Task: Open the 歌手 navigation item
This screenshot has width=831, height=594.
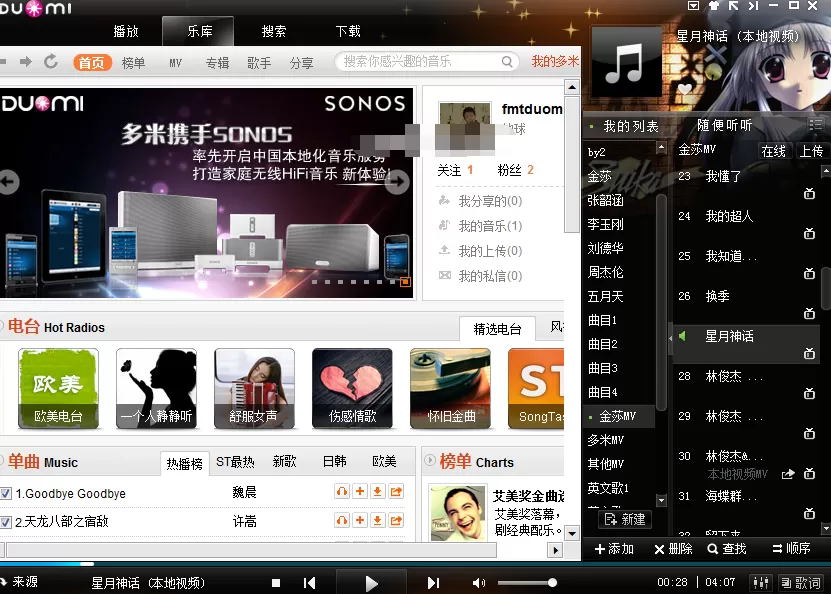Action: pyautogui.click(x=259, y=63)
